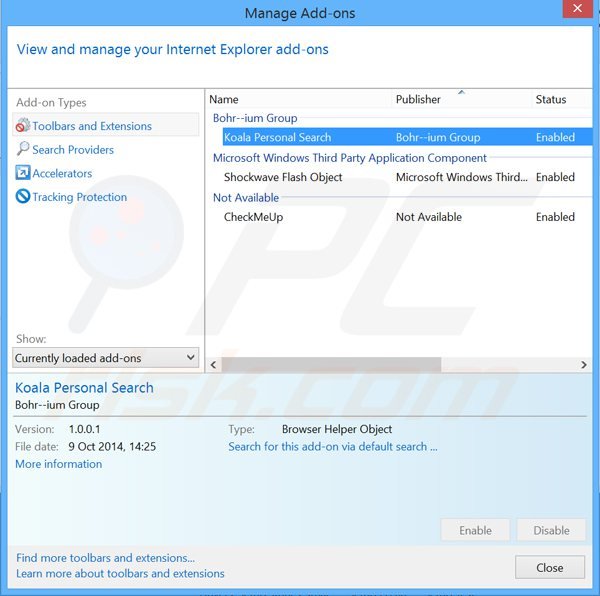Open the More information link
The width and height of the screenshot is (600, 596).
(58, 464)
